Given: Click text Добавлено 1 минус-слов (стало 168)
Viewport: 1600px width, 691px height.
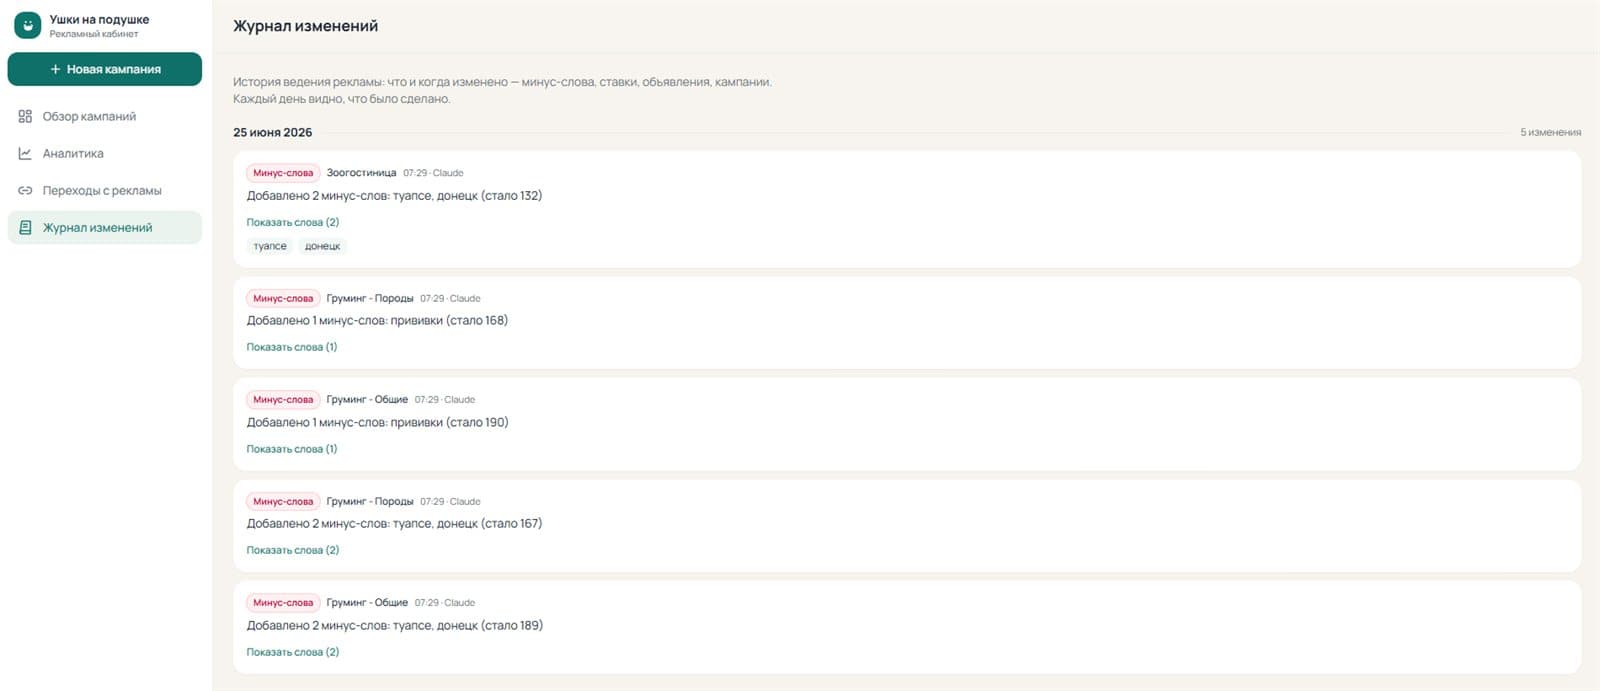Looking at the screenshot, I should click(377, 320).
